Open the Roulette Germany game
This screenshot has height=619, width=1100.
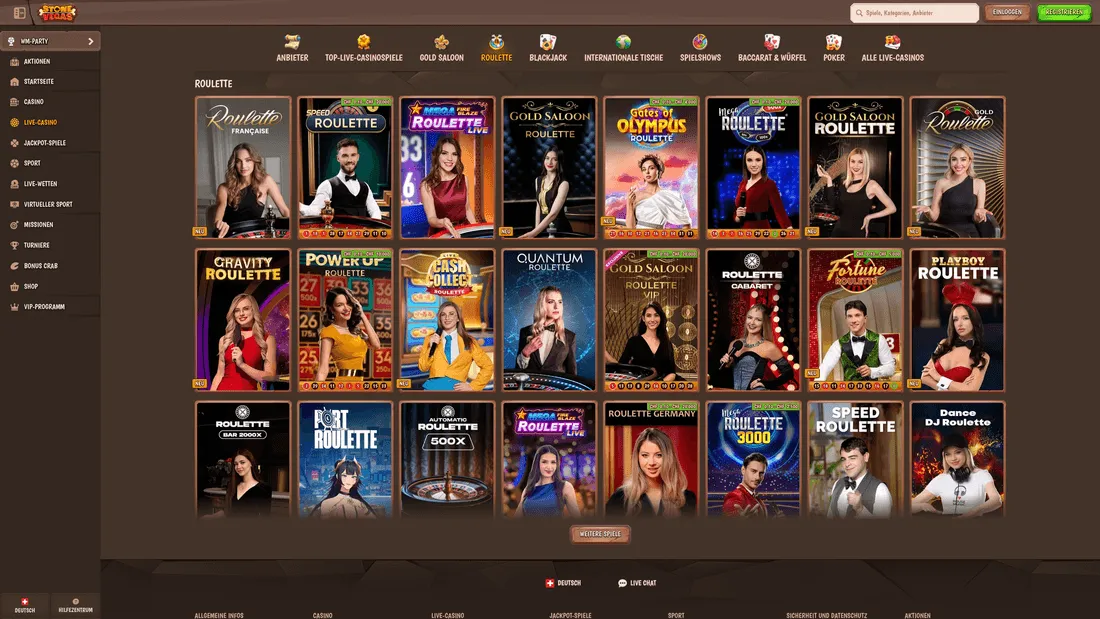tap(651, 460)
